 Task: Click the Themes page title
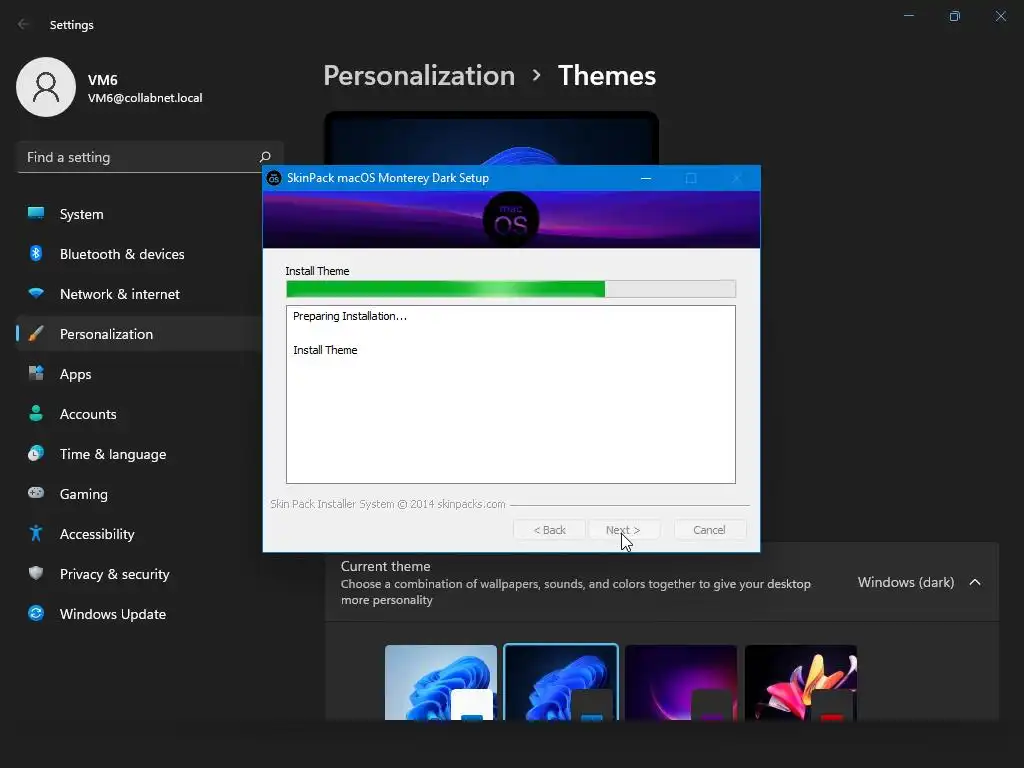607,75
